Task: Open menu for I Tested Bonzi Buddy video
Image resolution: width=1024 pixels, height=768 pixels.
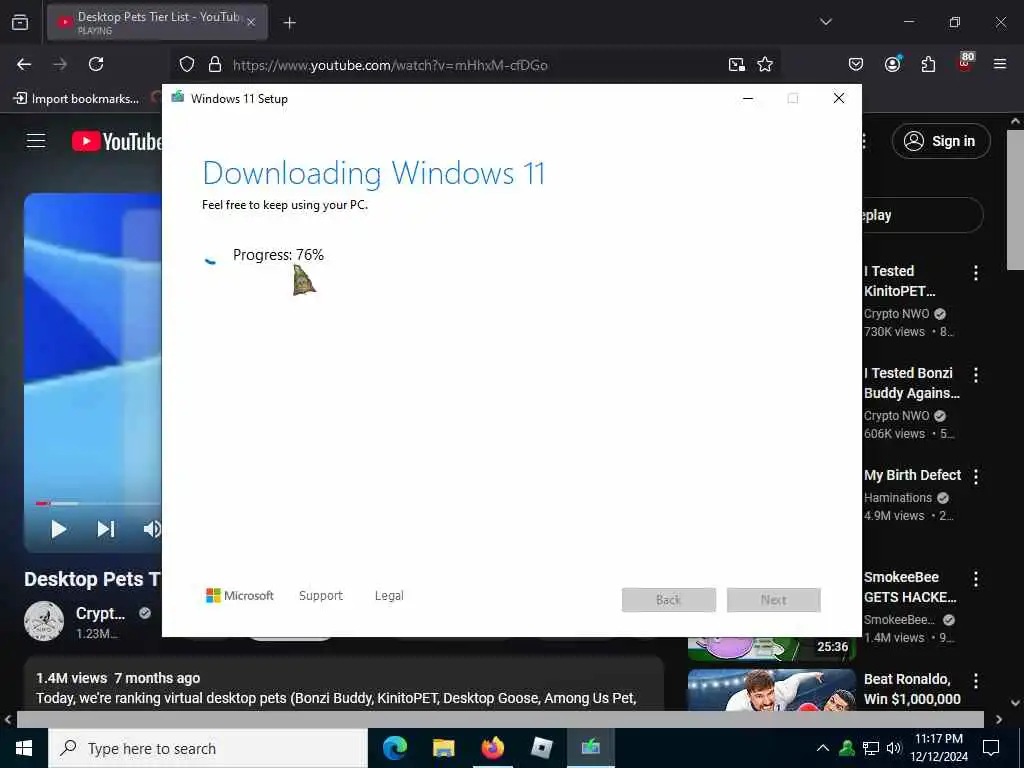Action: point(976,375)
